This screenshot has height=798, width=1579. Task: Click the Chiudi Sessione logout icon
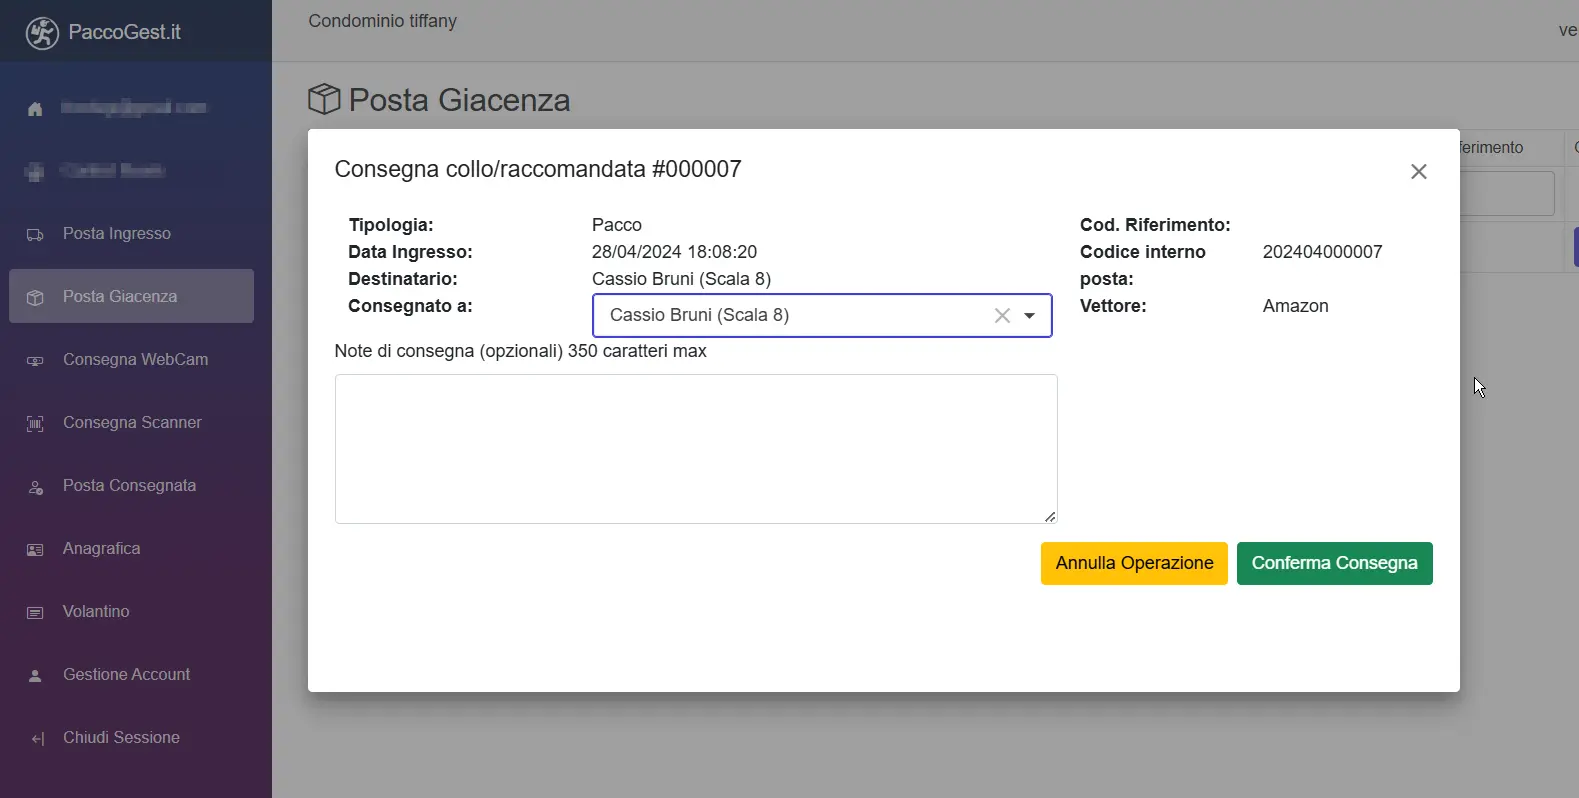[x=37, y=739]
